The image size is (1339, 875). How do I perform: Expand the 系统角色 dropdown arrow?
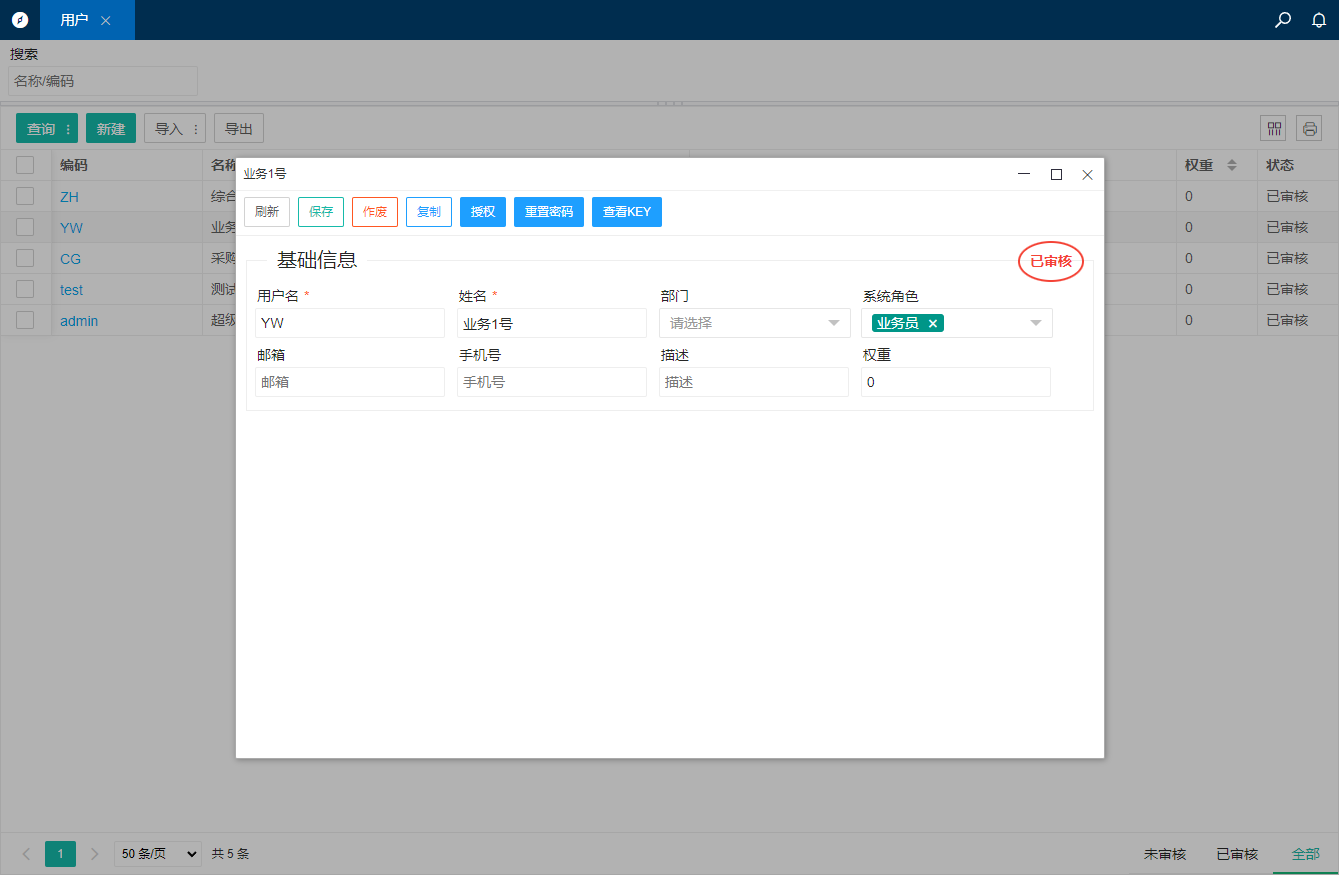coord(1036,323)
